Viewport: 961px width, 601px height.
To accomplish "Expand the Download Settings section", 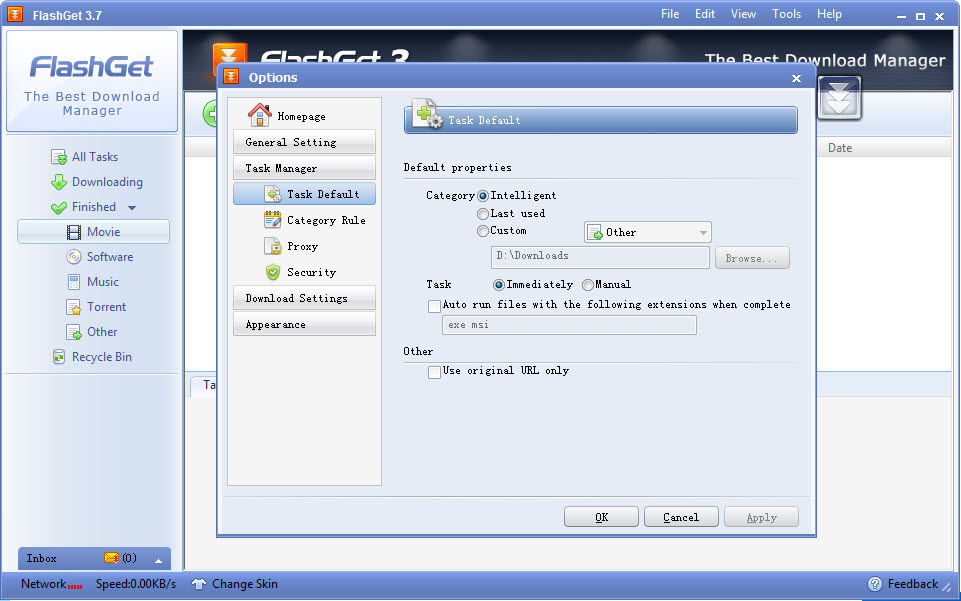I will click(x=304, y=298).
